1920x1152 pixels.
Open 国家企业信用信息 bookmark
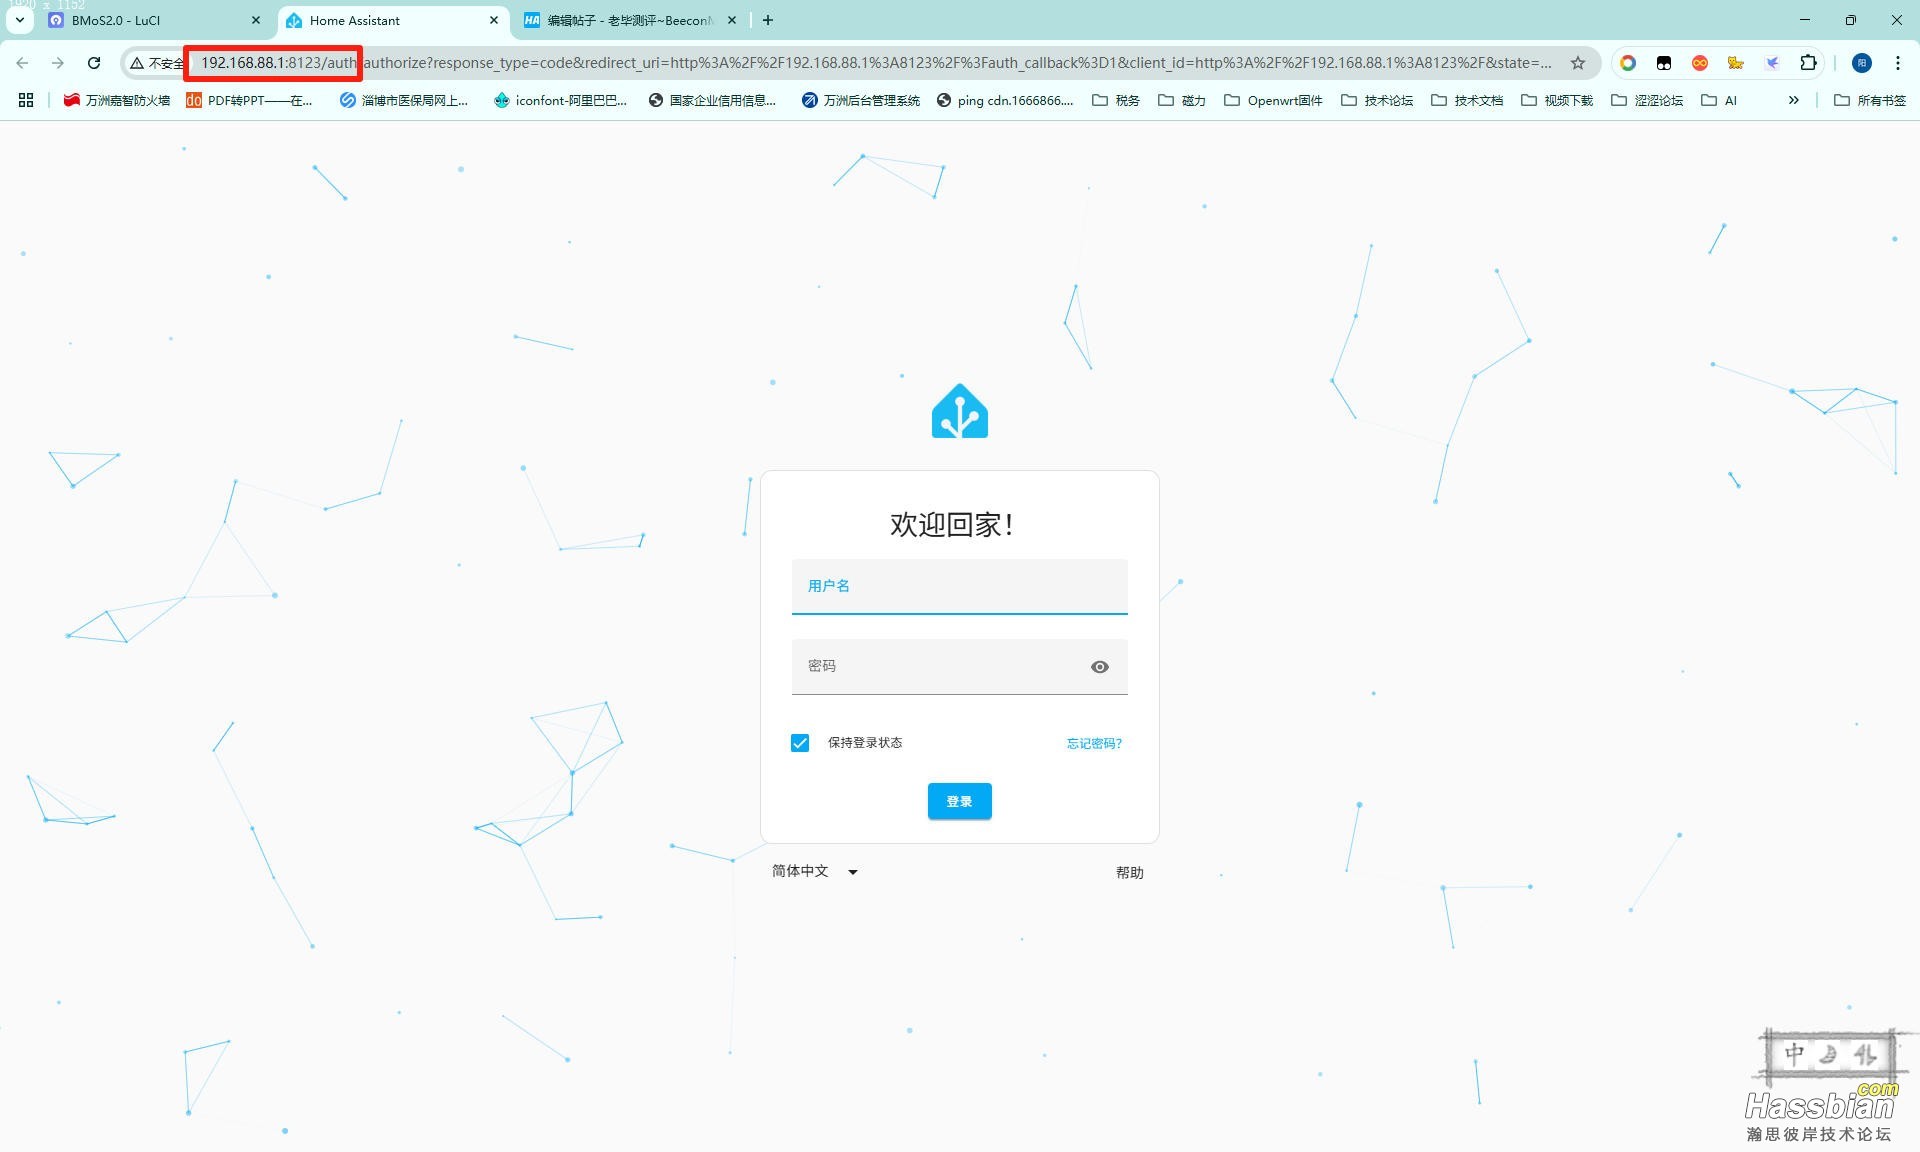pos(712,100)
